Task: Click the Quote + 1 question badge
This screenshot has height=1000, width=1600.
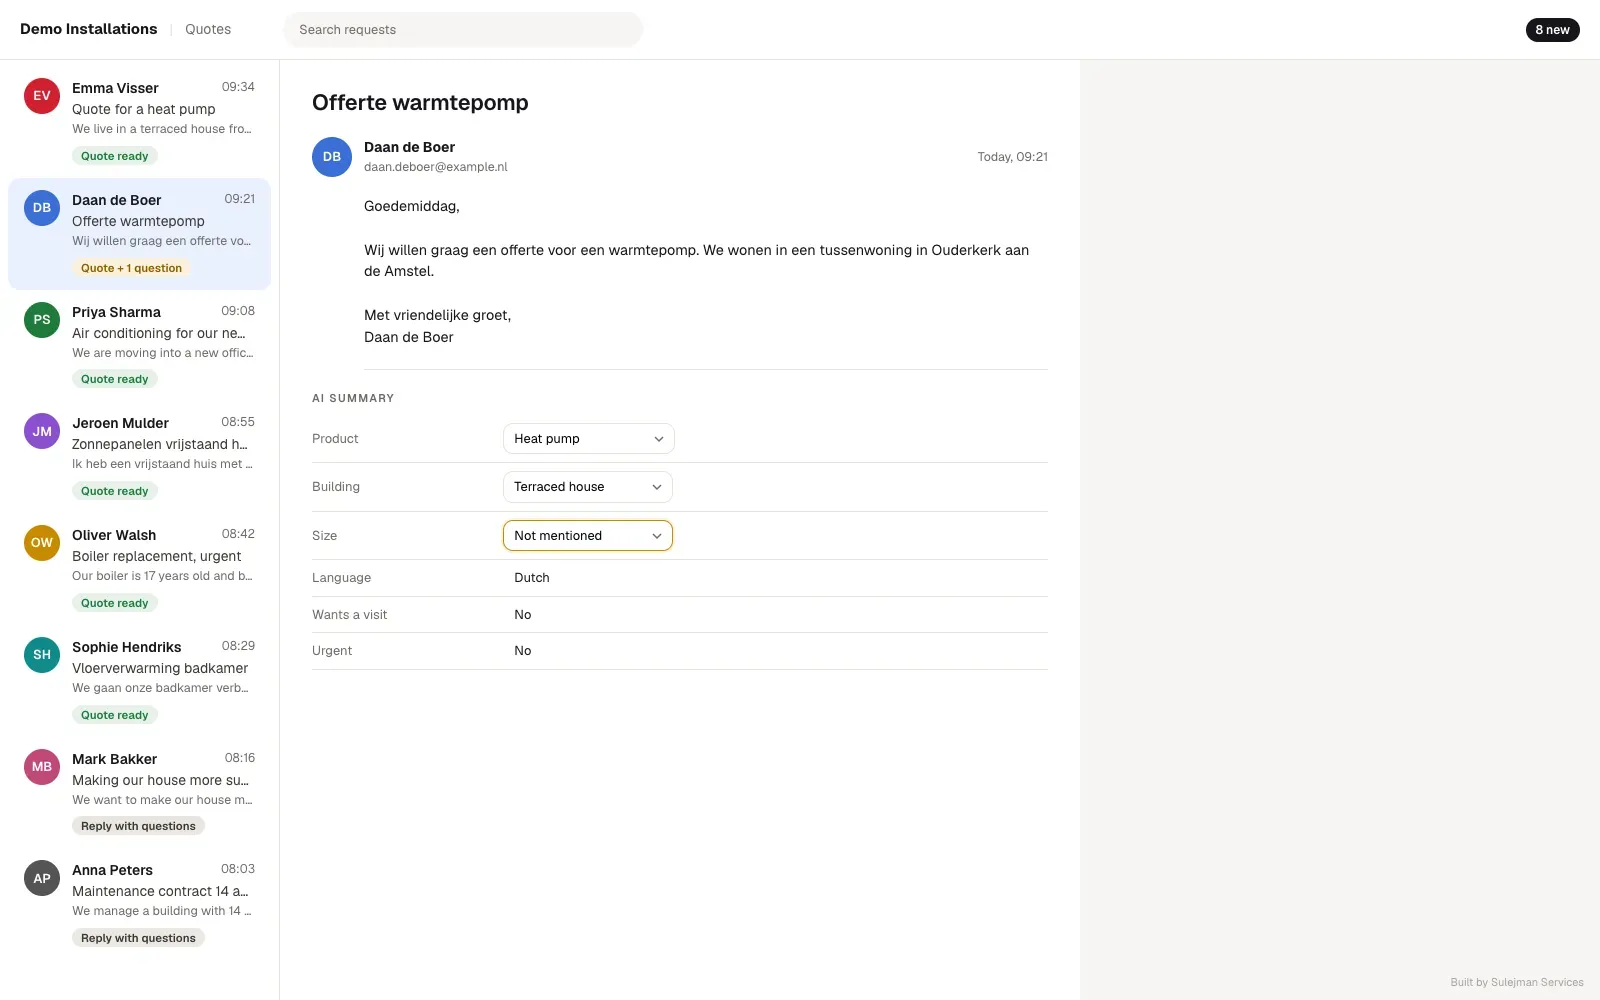Action: 131,268
